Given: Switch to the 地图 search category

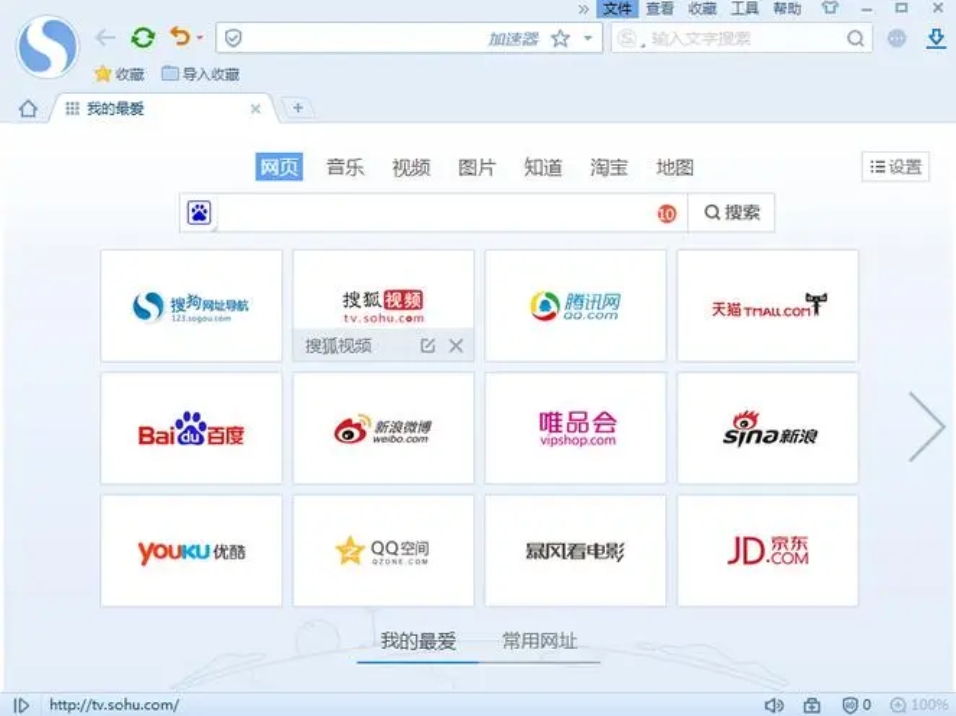Looking at the screenshot, I should tap(674, 166).
